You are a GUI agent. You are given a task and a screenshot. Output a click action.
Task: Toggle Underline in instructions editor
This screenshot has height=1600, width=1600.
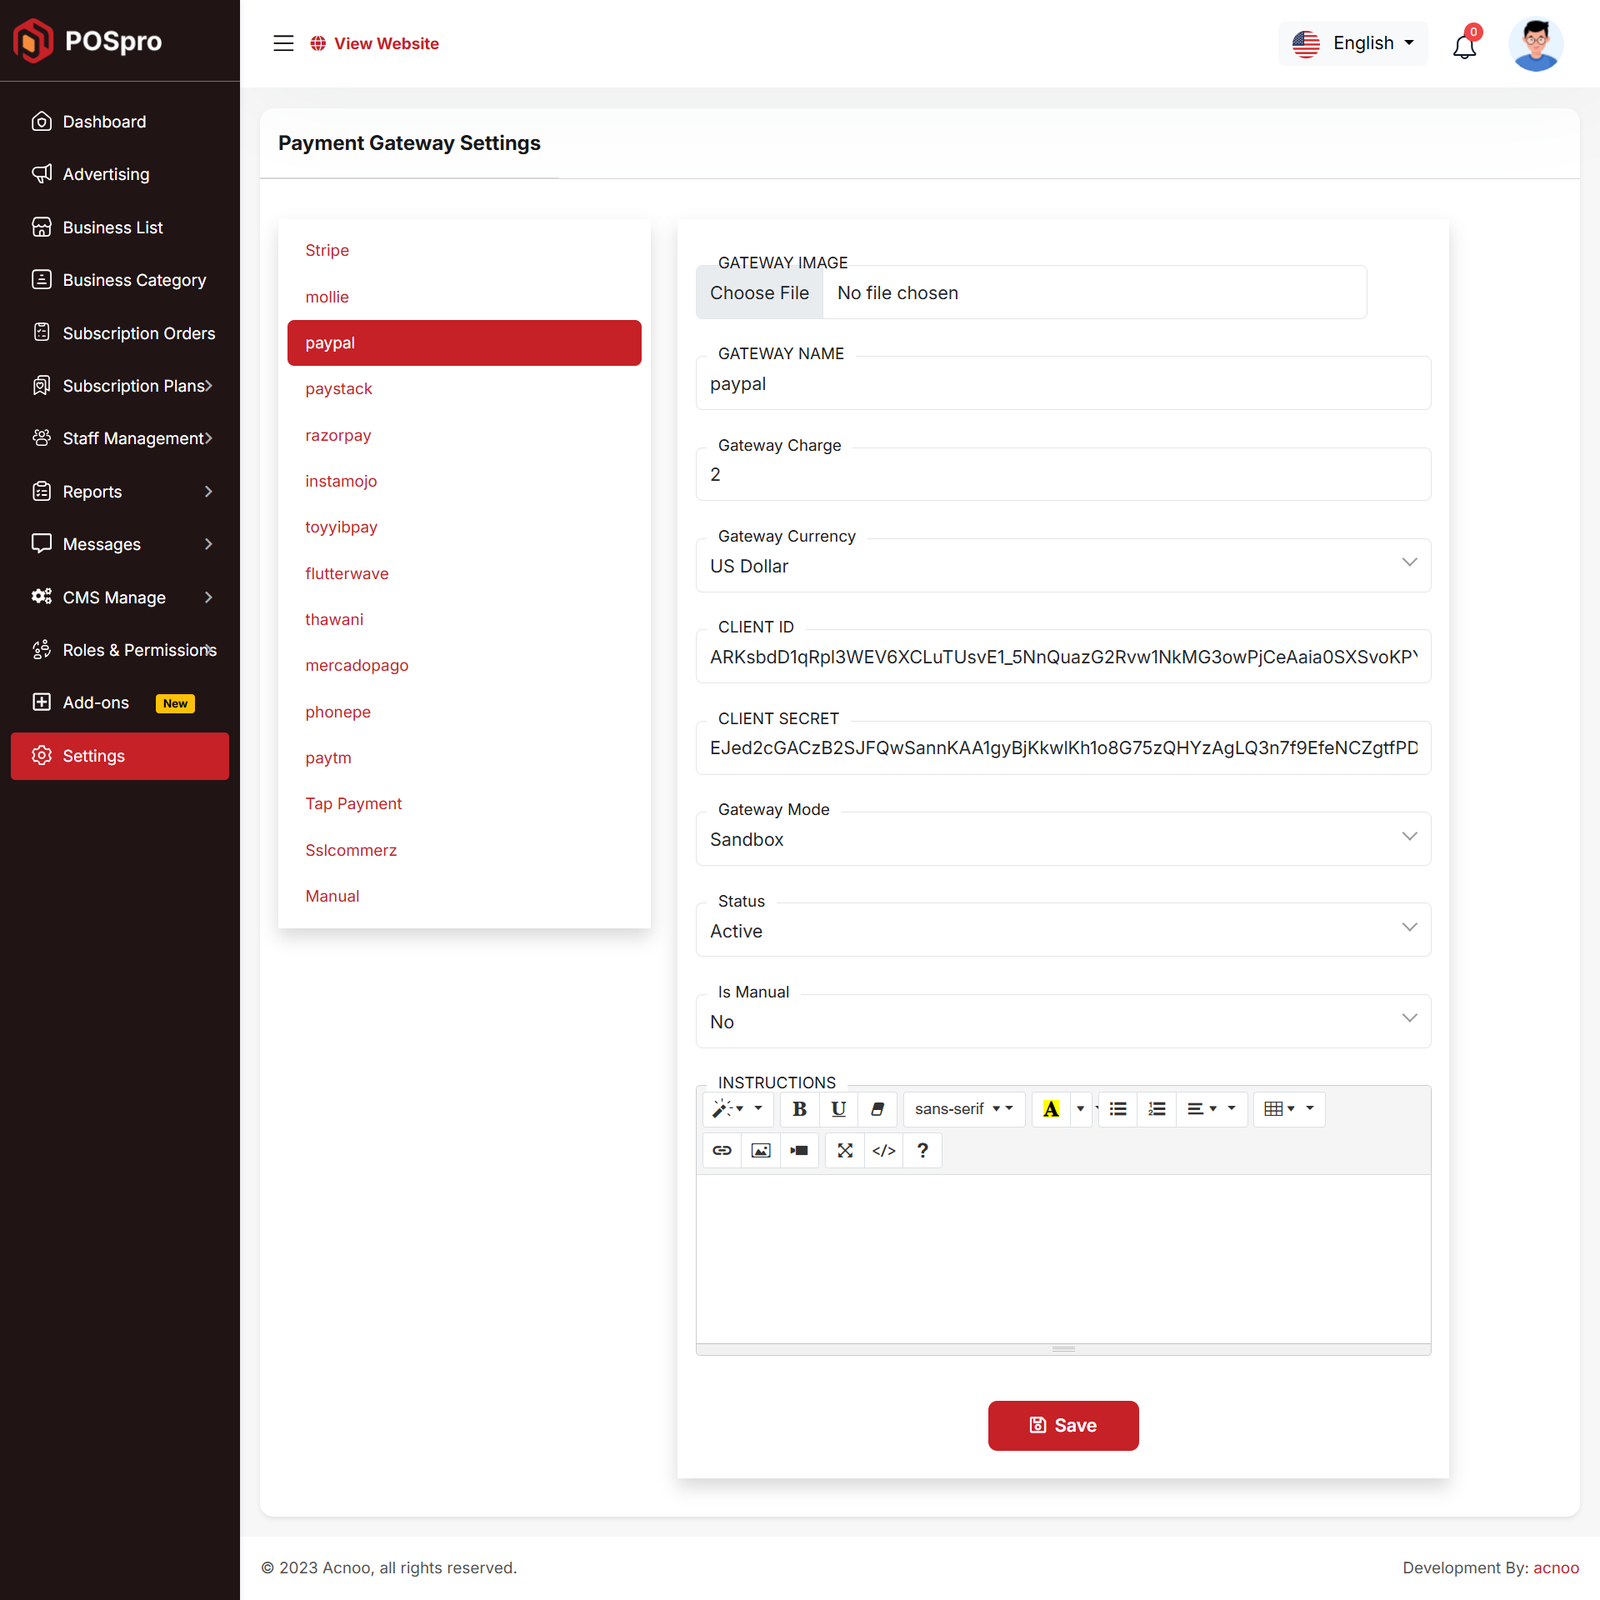838,1109
